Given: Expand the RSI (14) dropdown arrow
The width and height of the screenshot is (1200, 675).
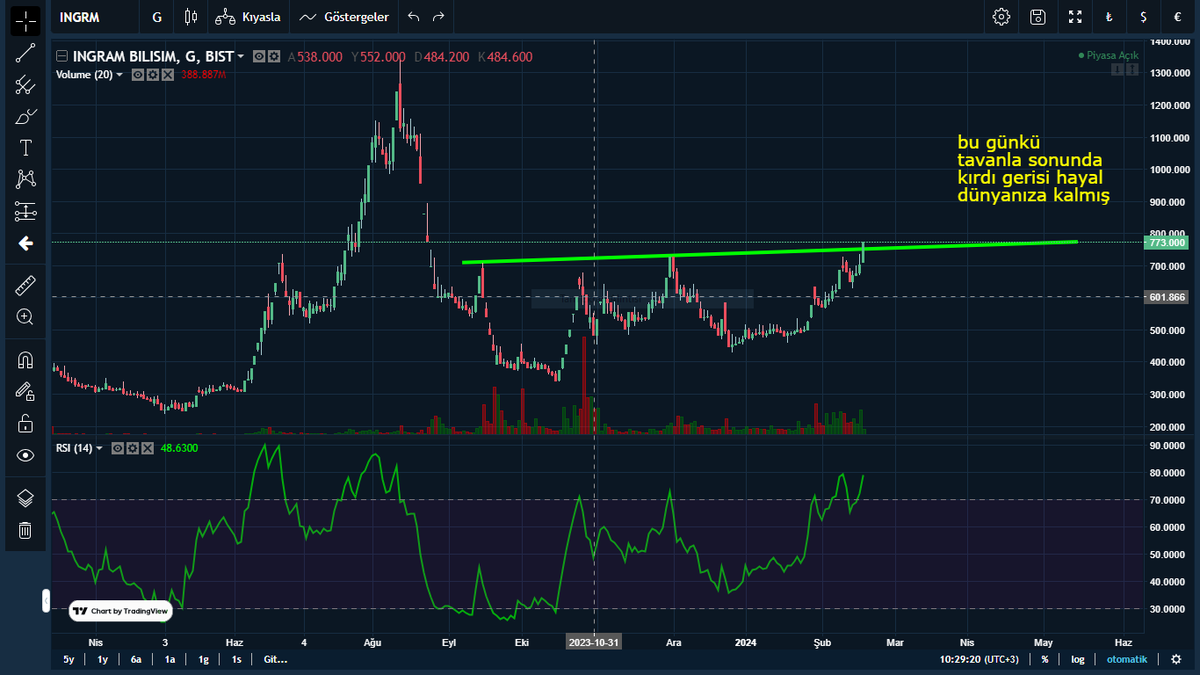Looking at the screenshot, I should [98, 448].
